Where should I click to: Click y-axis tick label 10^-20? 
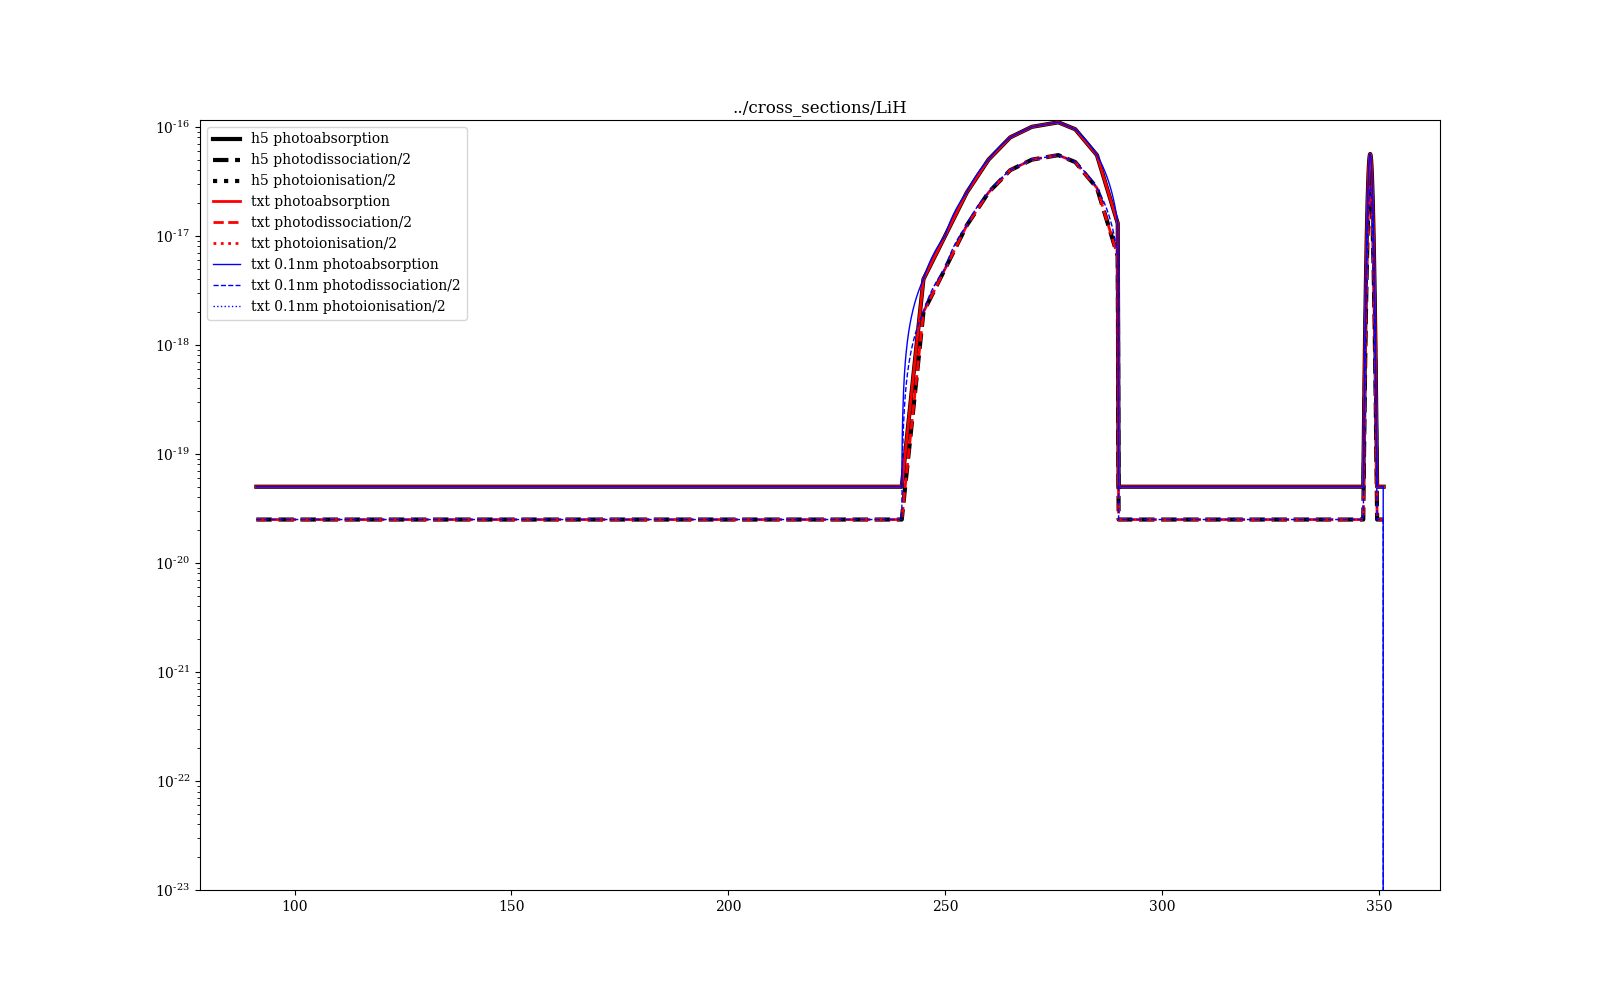173,563
